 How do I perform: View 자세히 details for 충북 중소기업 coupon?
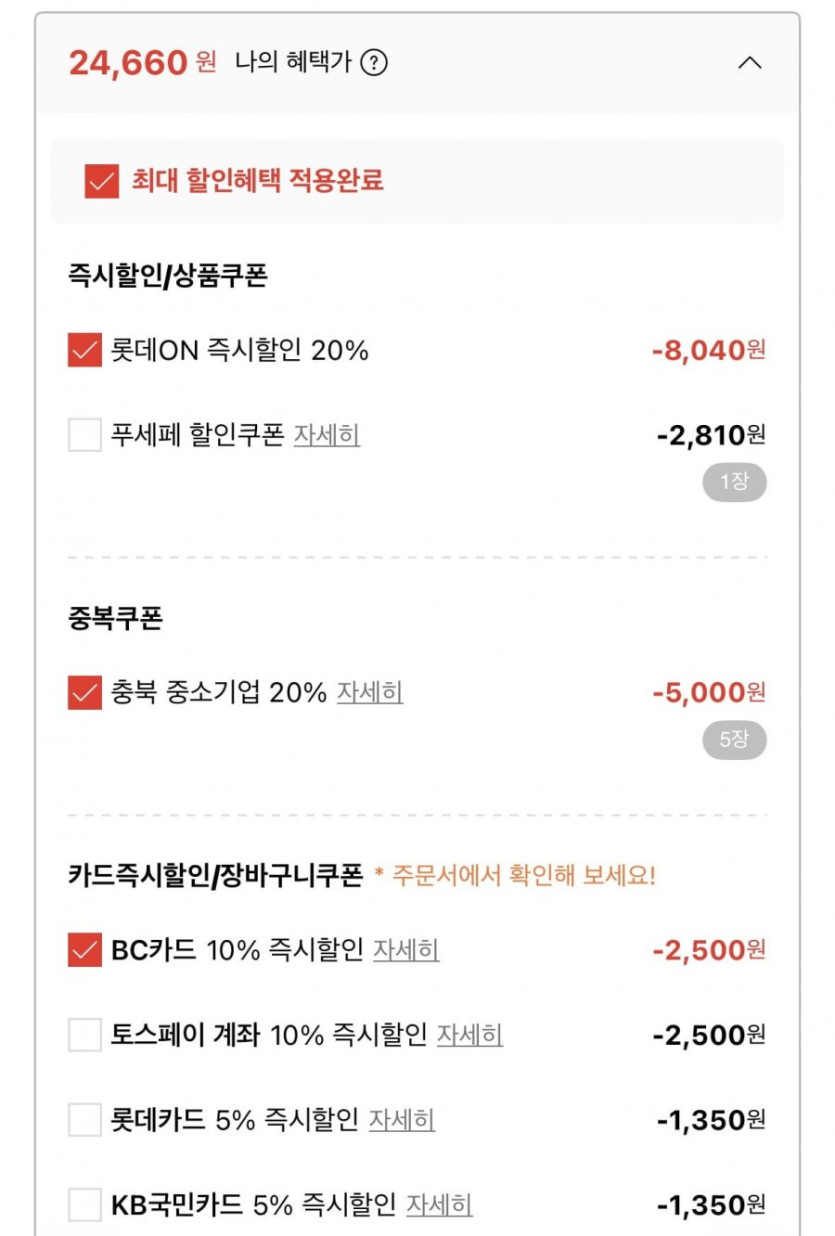point(370,692)
